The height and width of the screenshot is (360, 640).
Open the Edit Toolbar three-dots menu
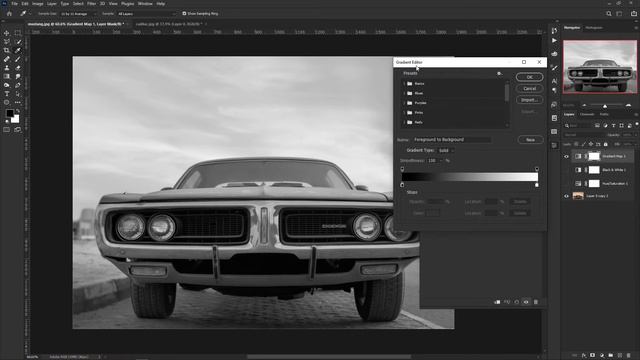point(18,102)
